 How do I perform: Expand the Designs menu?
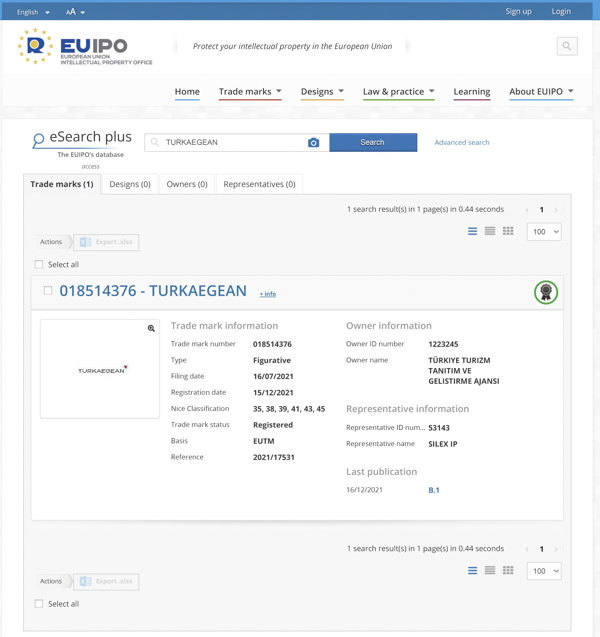322,92
